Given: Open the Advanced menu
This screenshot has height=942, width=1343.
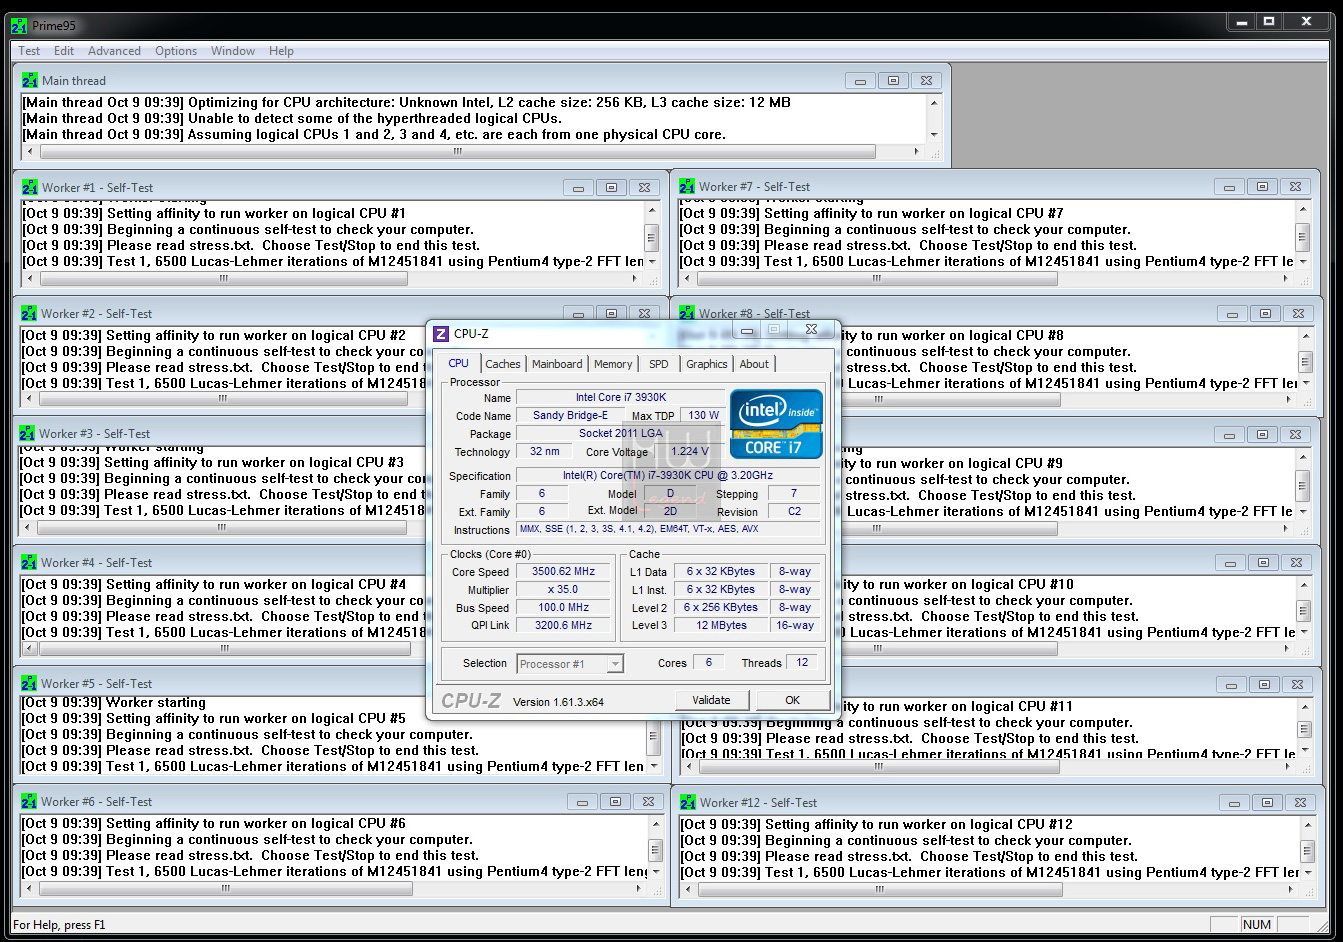Looking at the screenshot, I should 114,51.
